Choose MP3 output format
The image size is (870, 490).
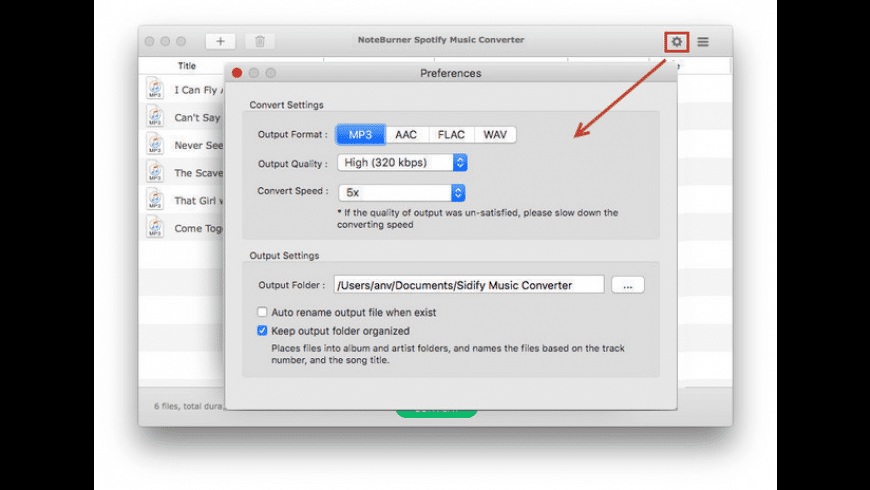(x=361, y=135)
